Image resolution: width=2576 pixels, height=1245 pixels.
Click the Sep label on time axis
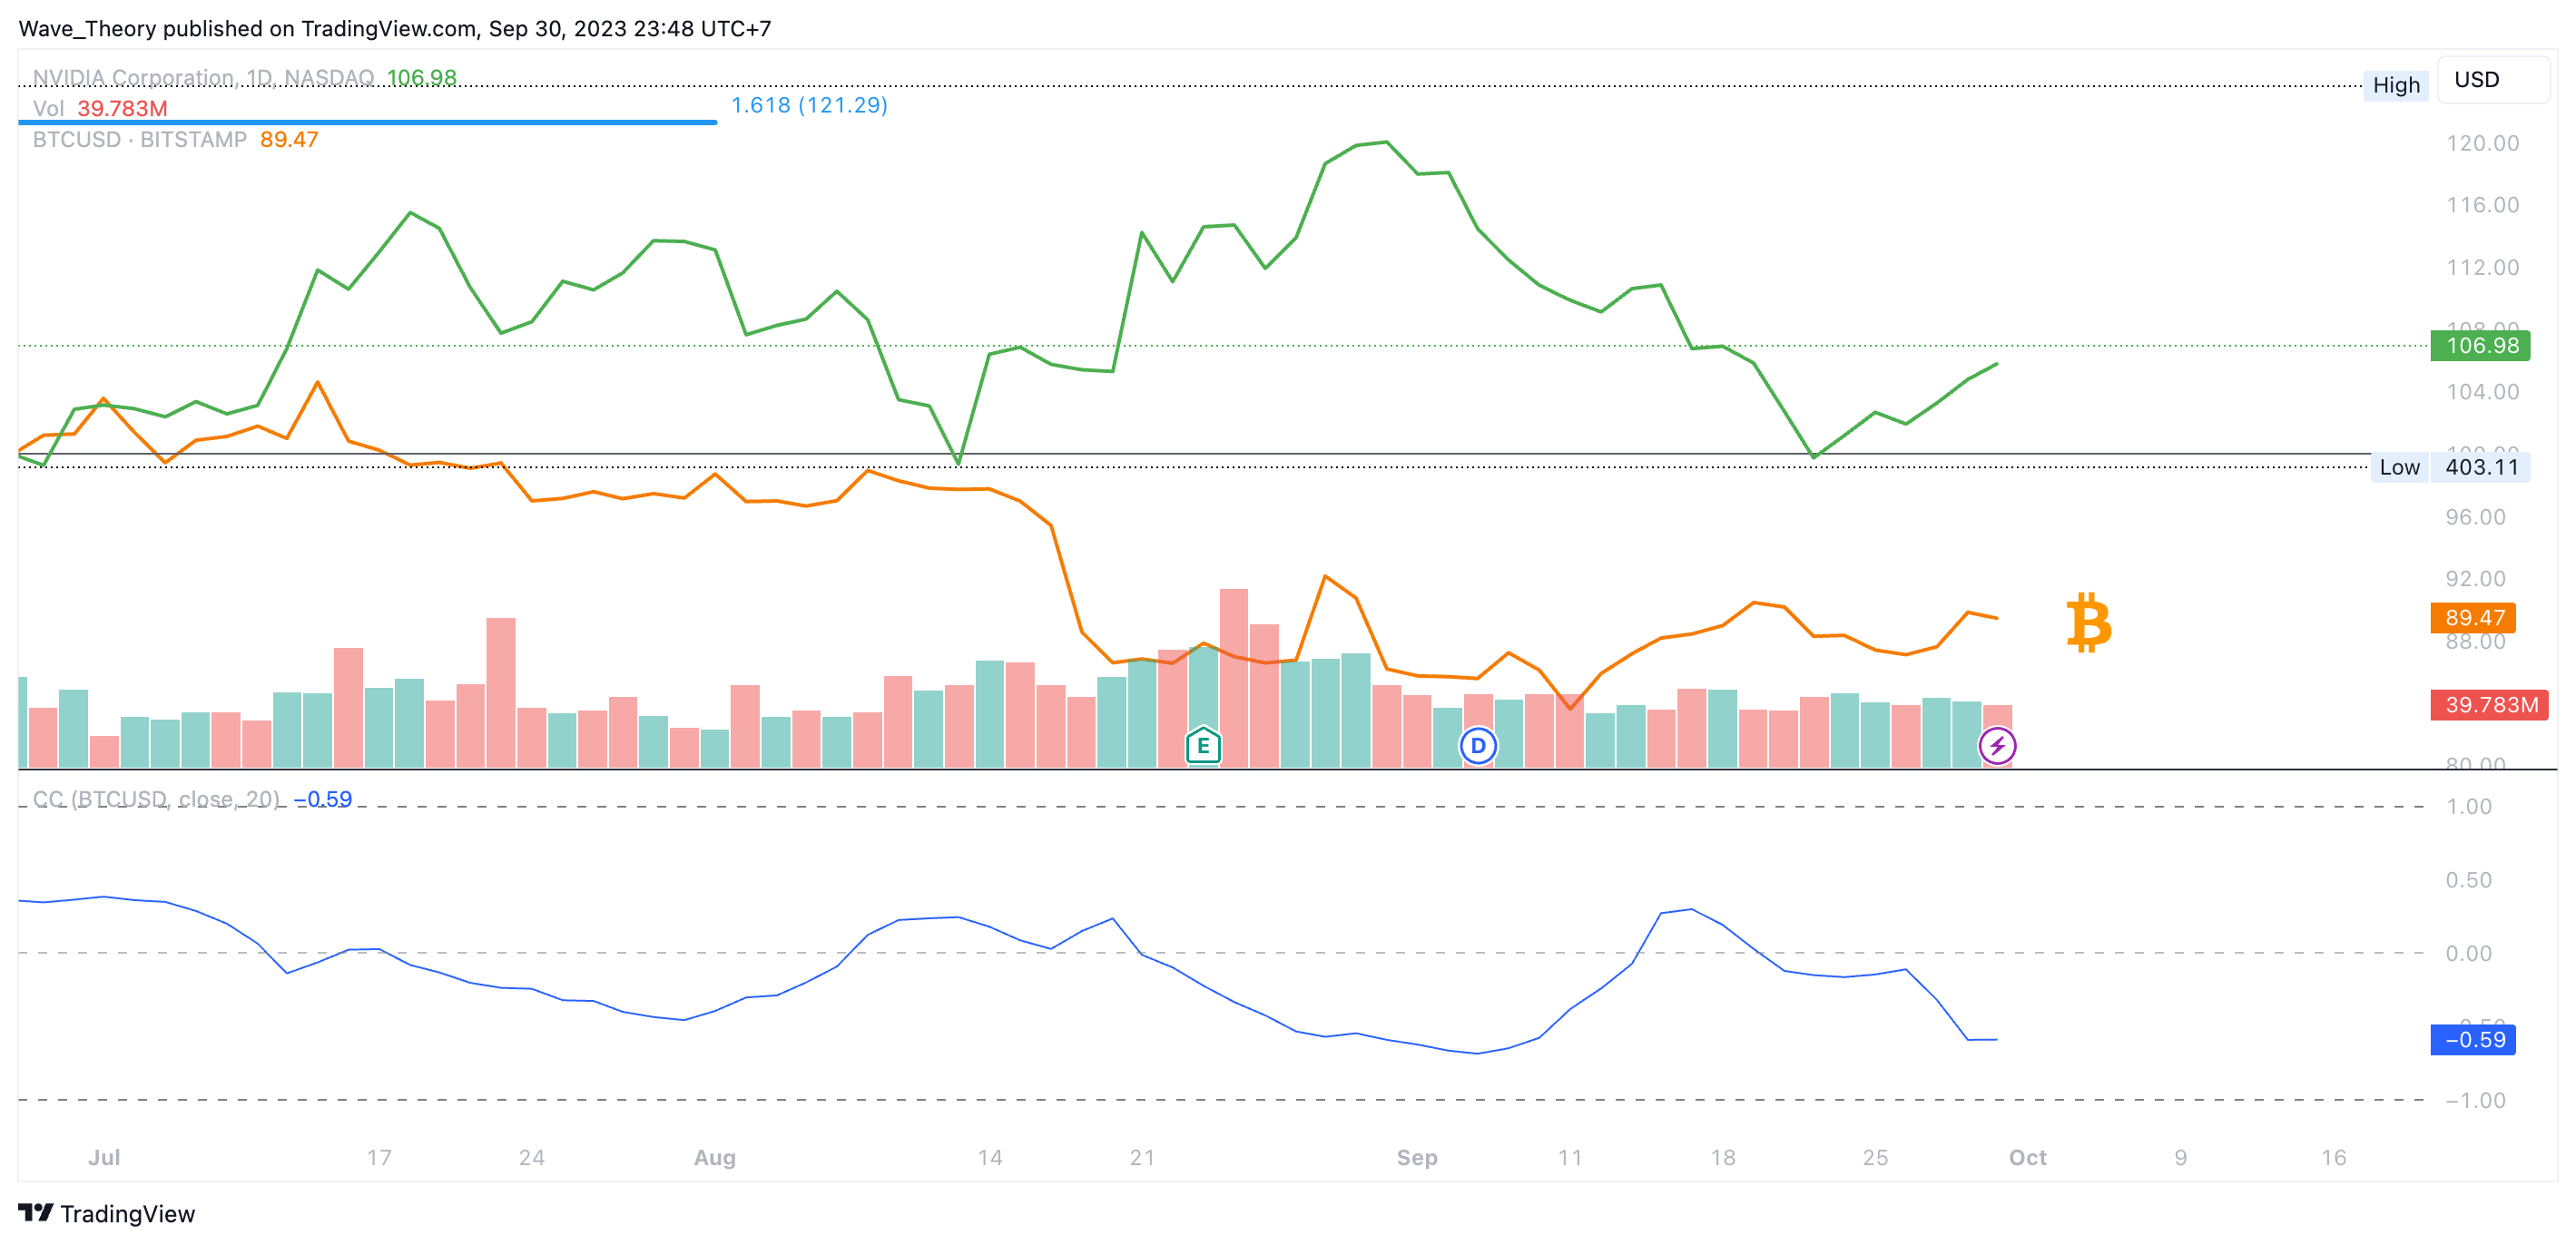(1416, 1157)
